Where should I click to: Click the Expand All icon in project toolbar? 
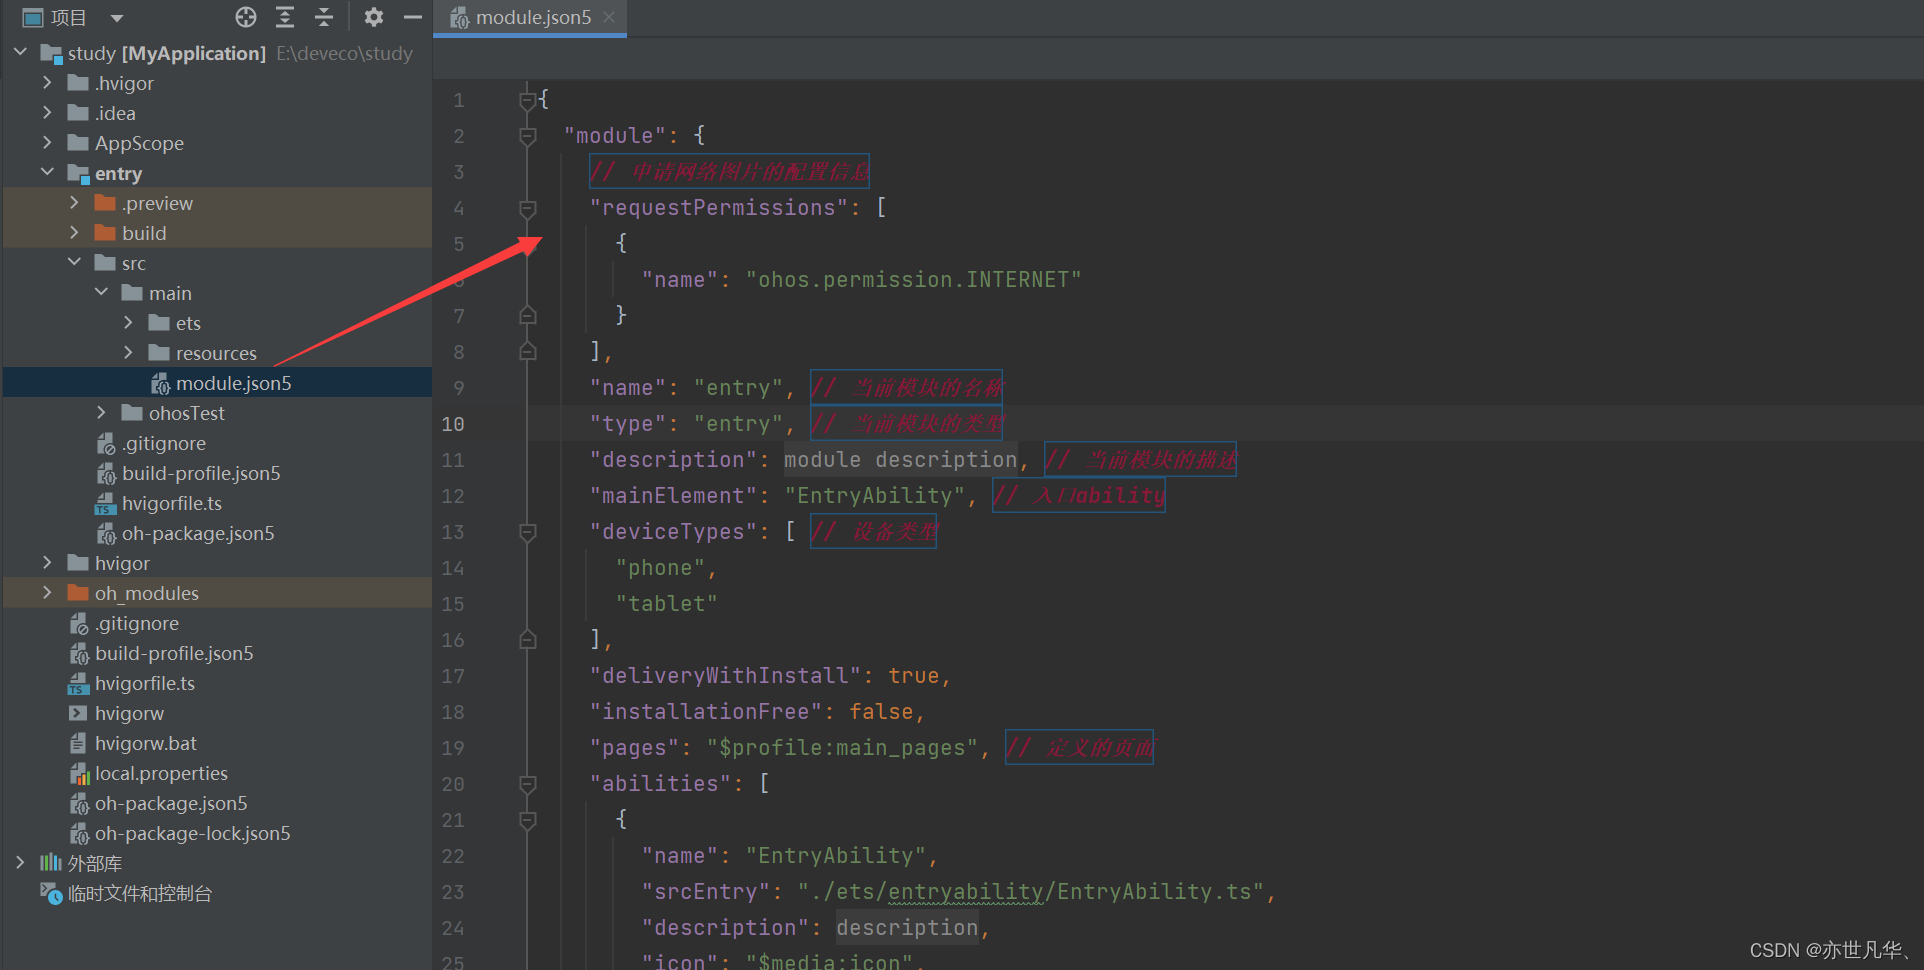coord(285,17)
